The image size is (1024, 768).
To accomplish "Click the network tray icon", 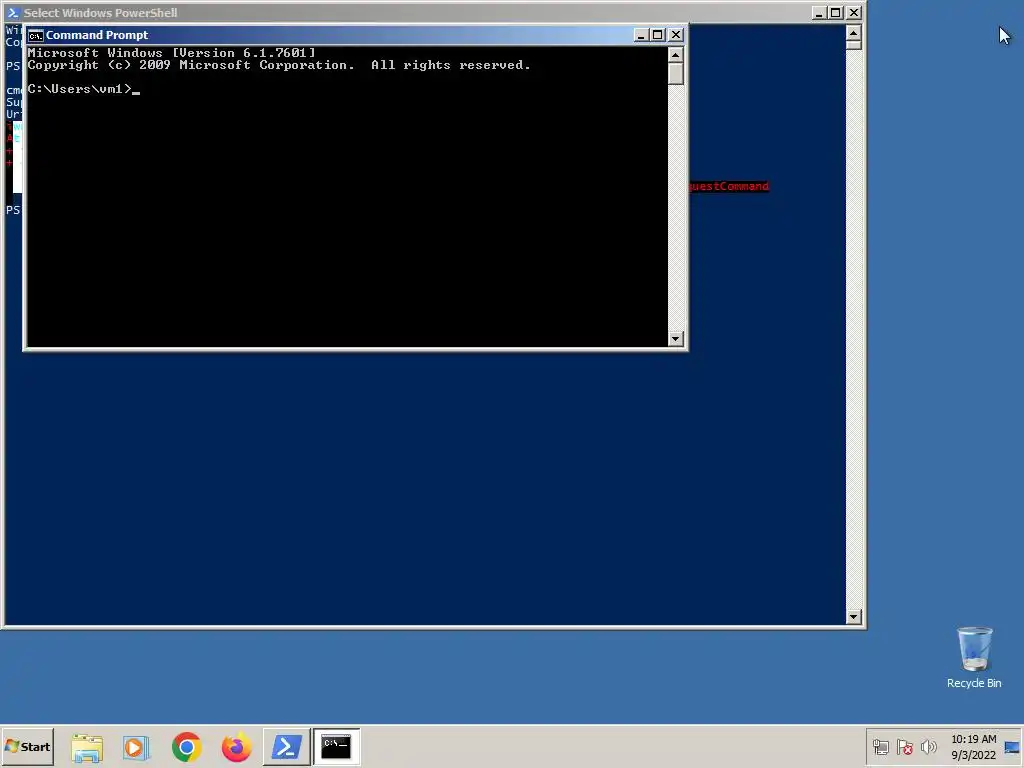I will tap(880, 746).
